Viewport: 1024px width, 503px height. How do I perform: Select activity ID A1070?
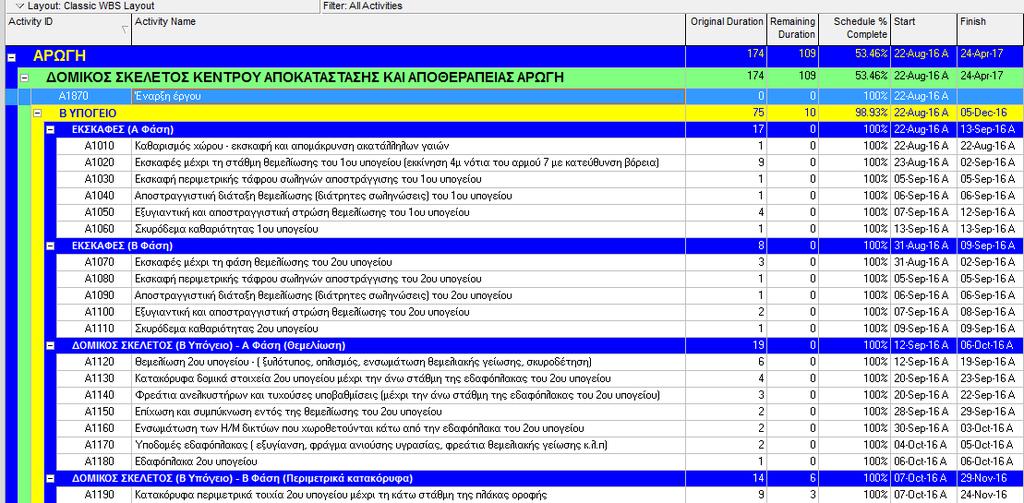pyautogui.click(x=99, y=263)
